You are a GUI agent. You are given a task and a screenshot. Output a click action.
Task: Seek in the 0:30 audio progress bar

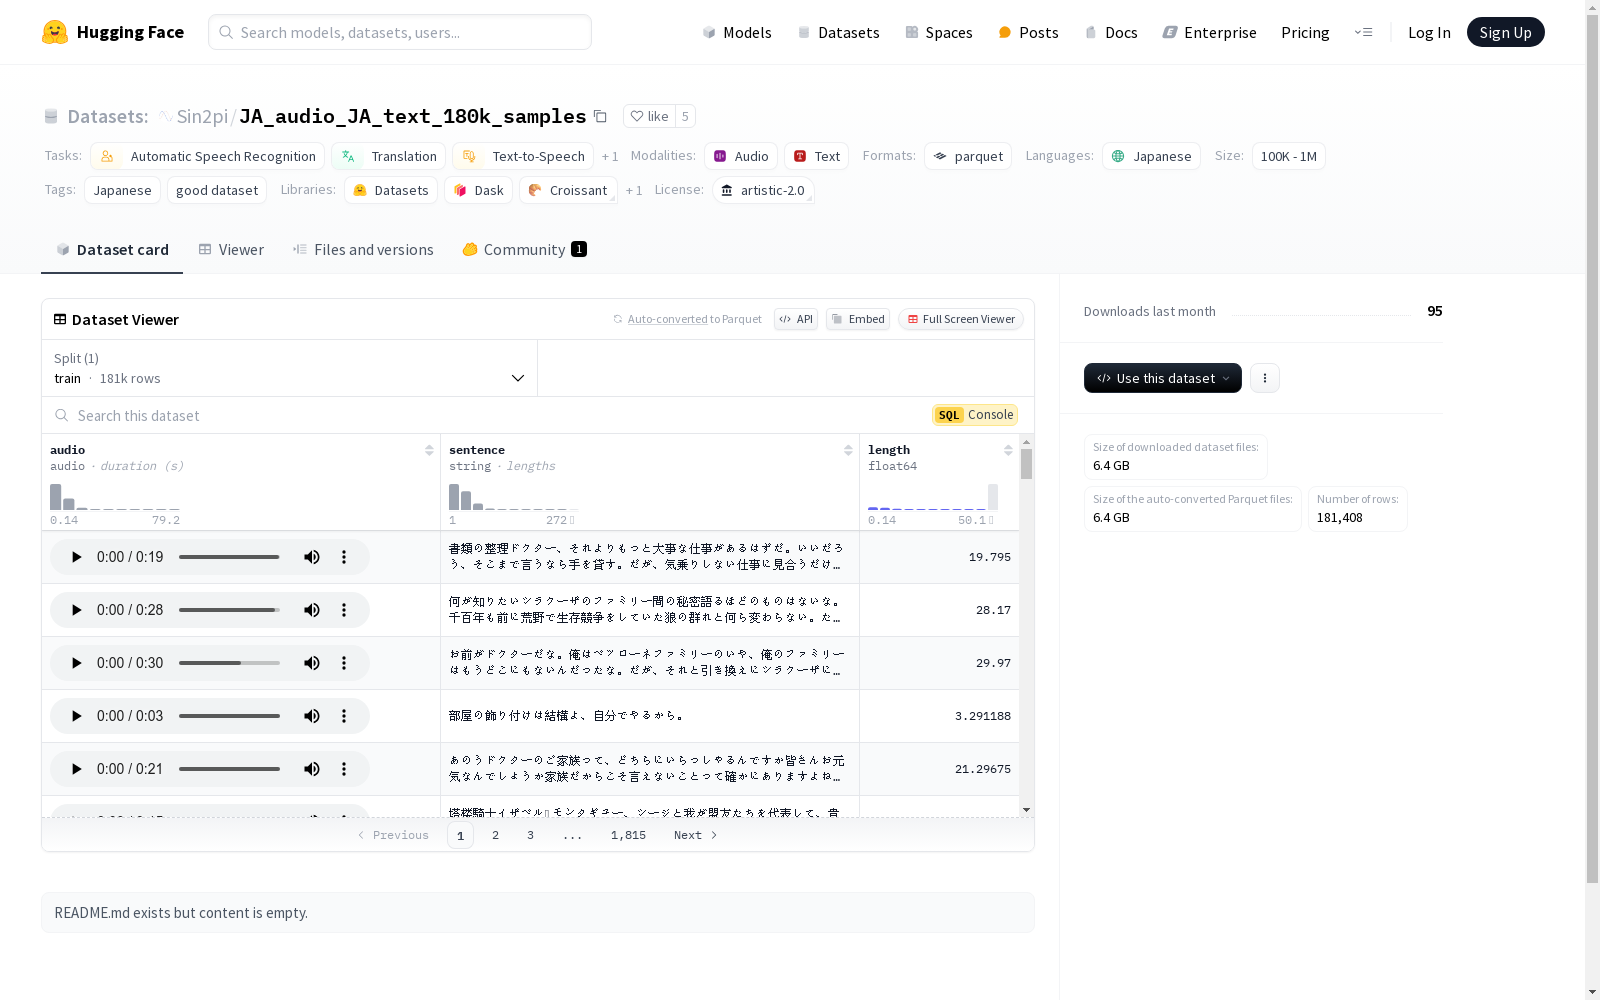pyautogui.click(x=229, y=663)
